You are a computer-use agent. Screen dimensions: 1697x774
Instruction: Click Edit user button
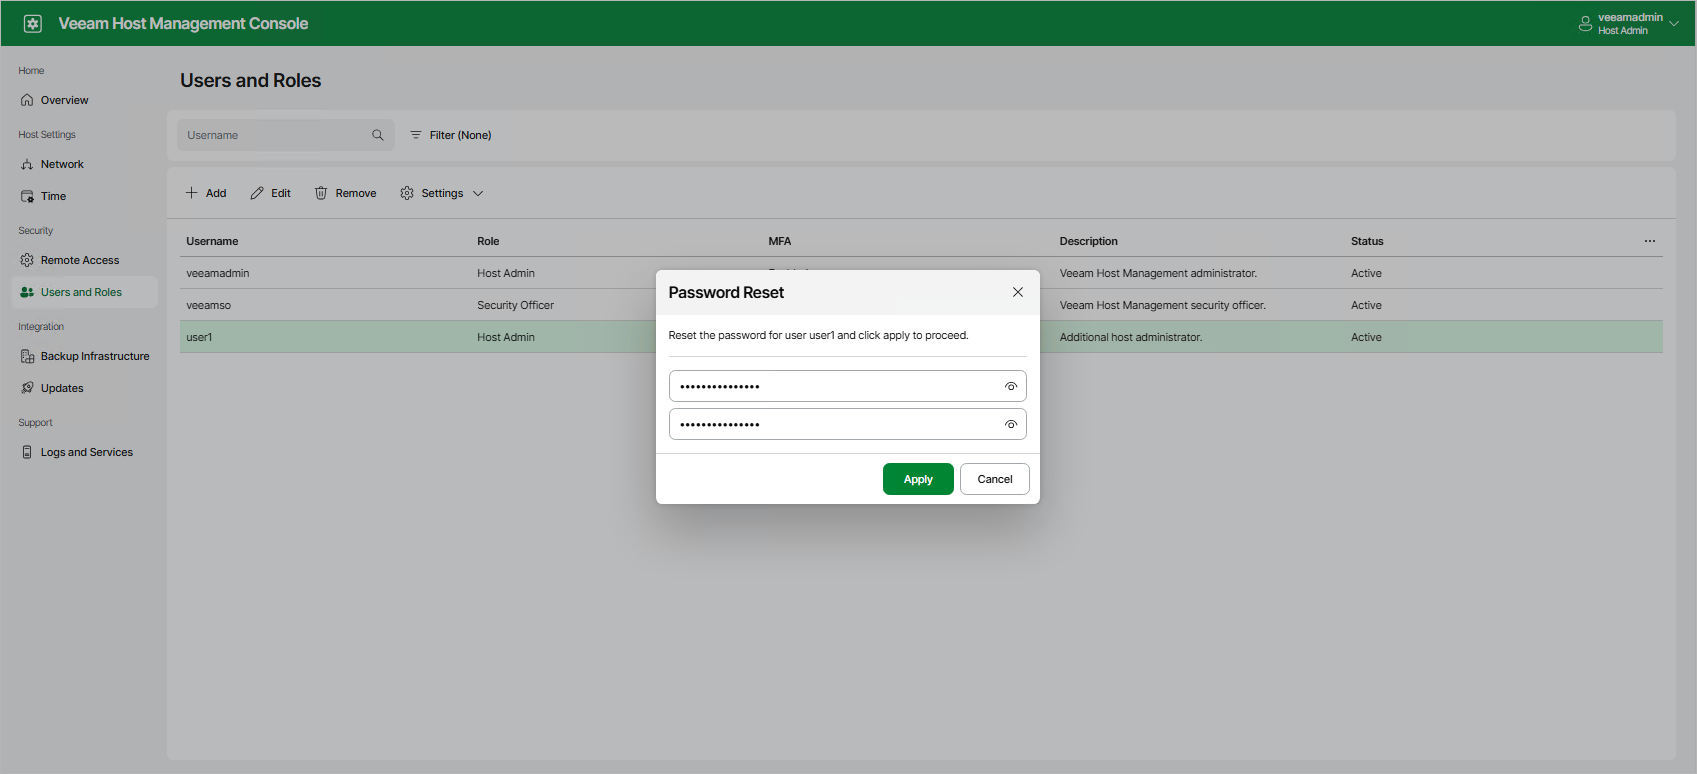[x=270, y=193]
